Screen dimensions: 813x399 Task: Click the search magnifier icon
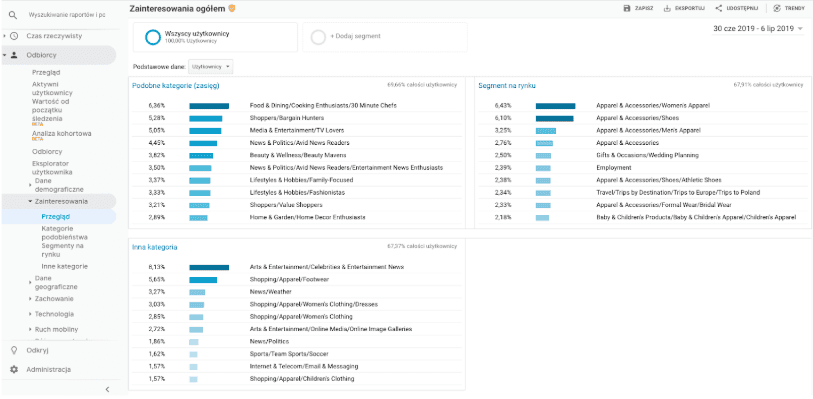[13, 15]
